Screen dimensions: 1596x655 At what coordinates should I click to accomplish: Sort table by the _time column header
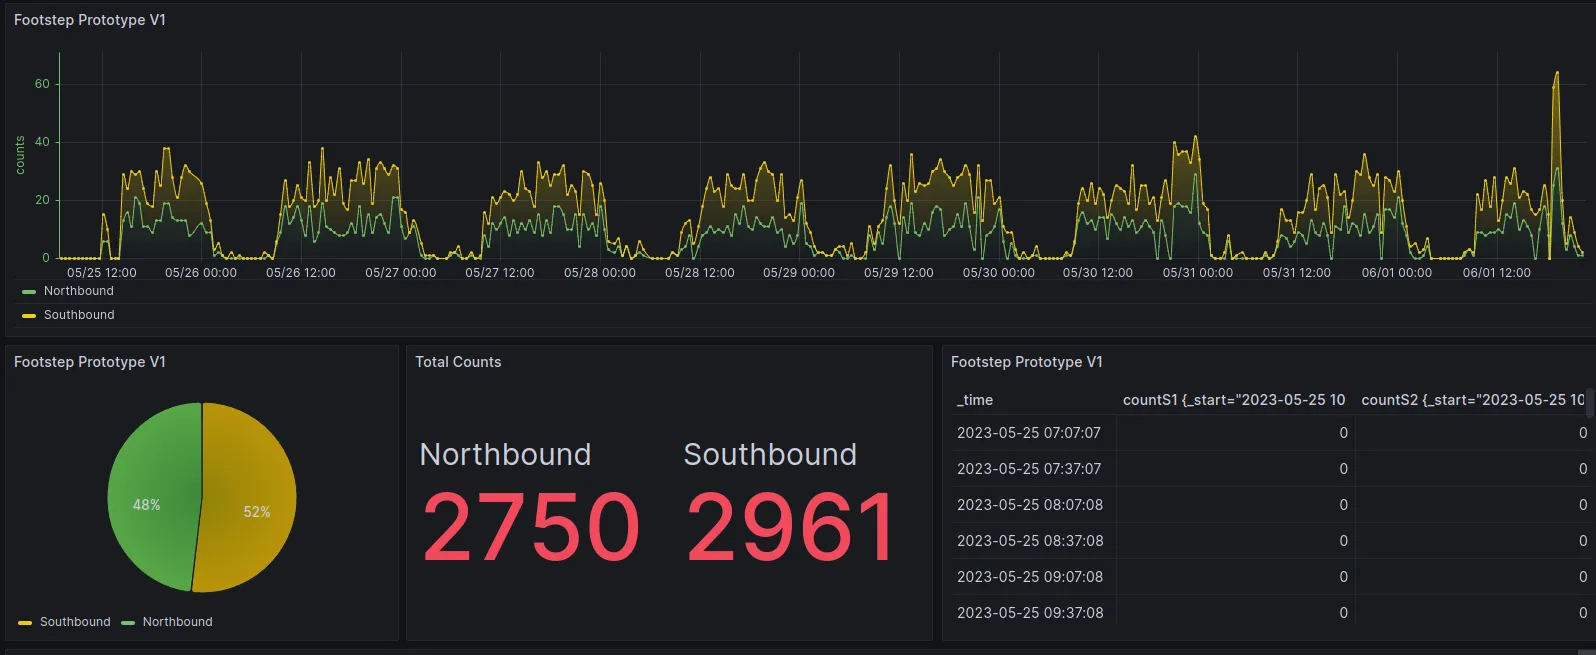pyautogui.click(x=975, y=400)
